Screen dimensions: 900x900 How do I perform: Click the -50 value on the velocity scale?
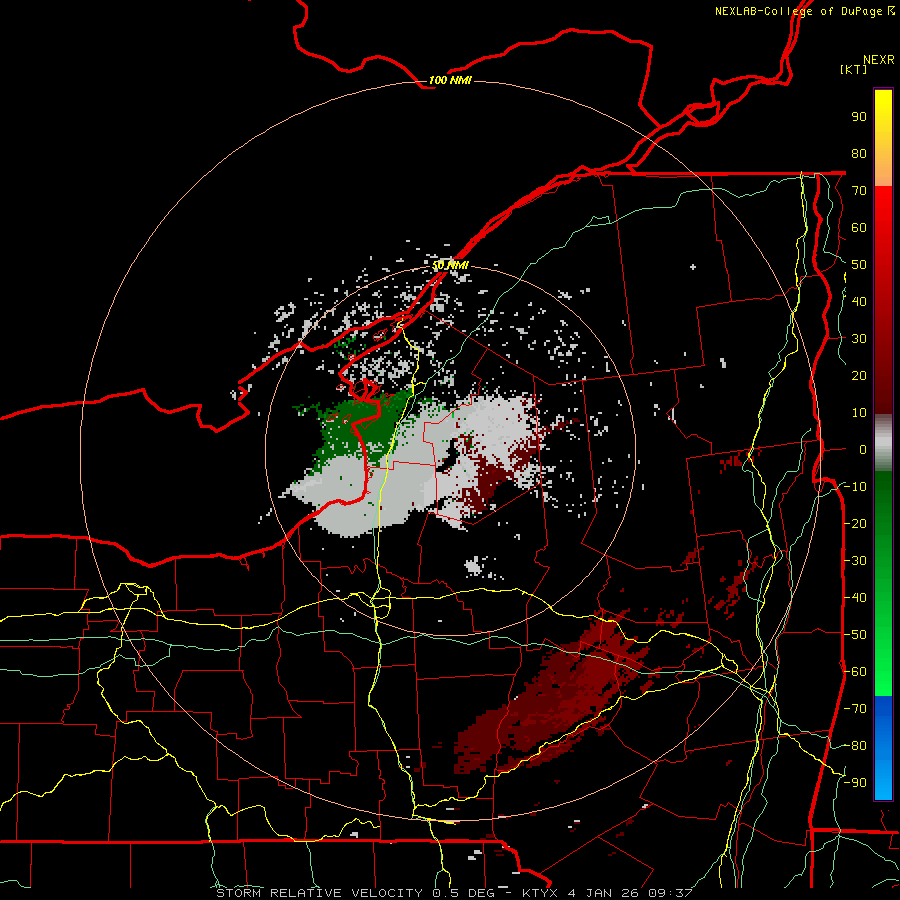pos(855,635)
